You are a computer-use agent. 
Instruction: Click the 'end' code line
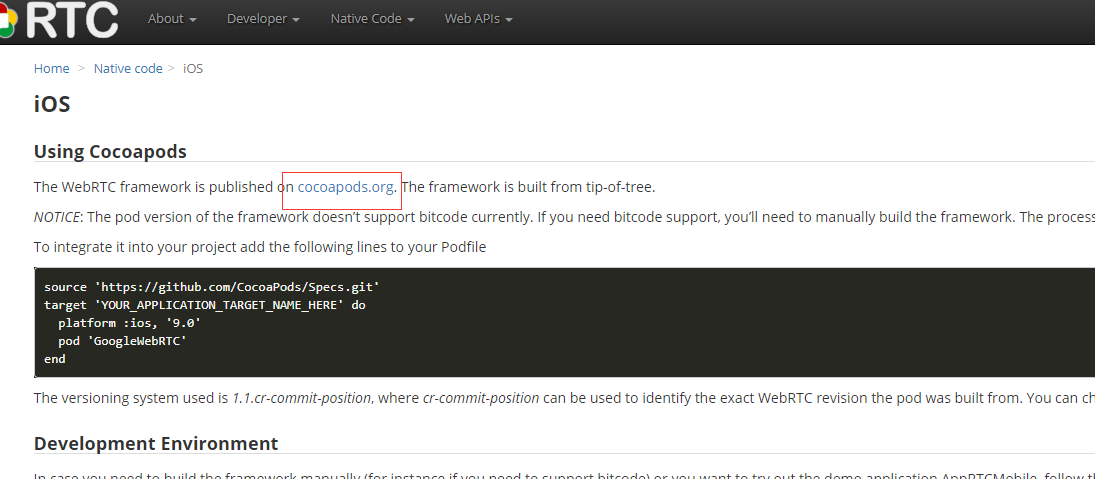[54, 360]
